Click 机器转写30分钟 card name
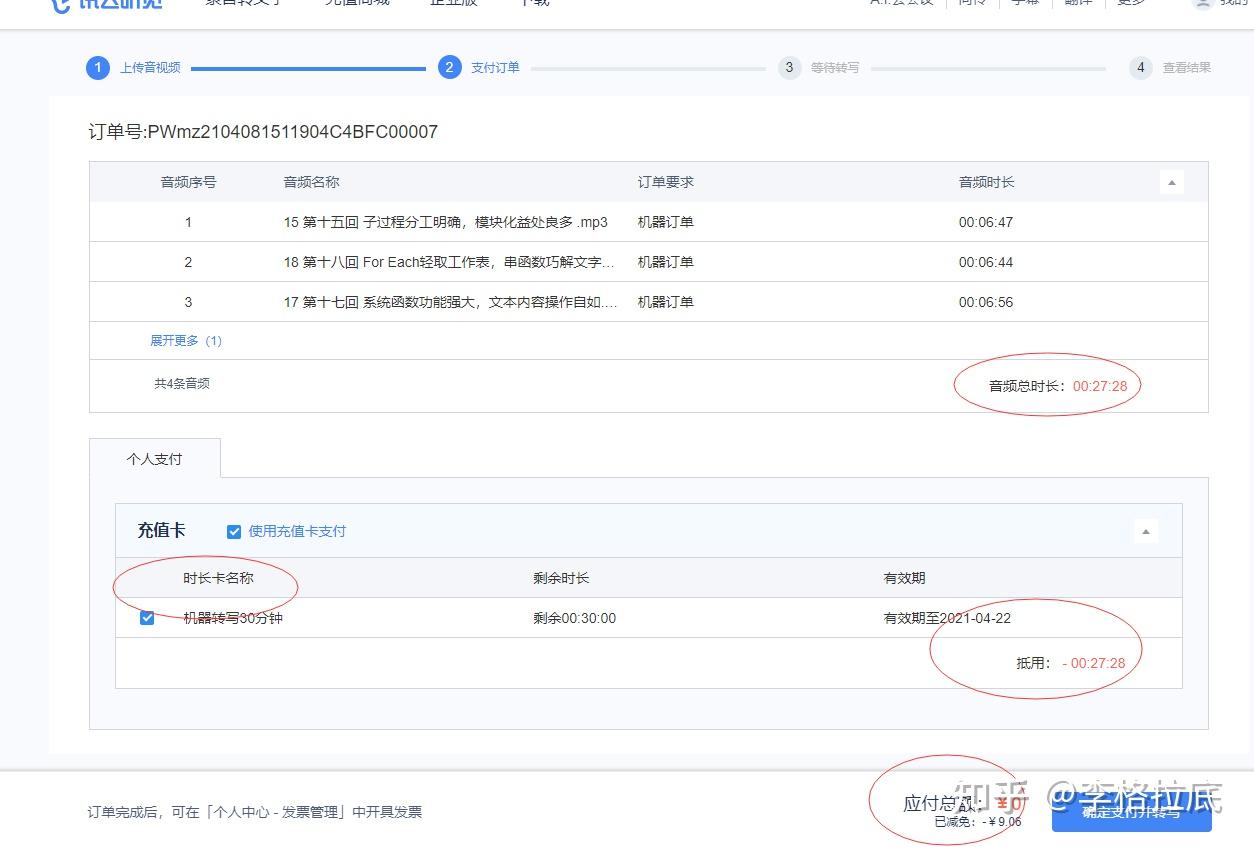 click(x=233, y=618)
